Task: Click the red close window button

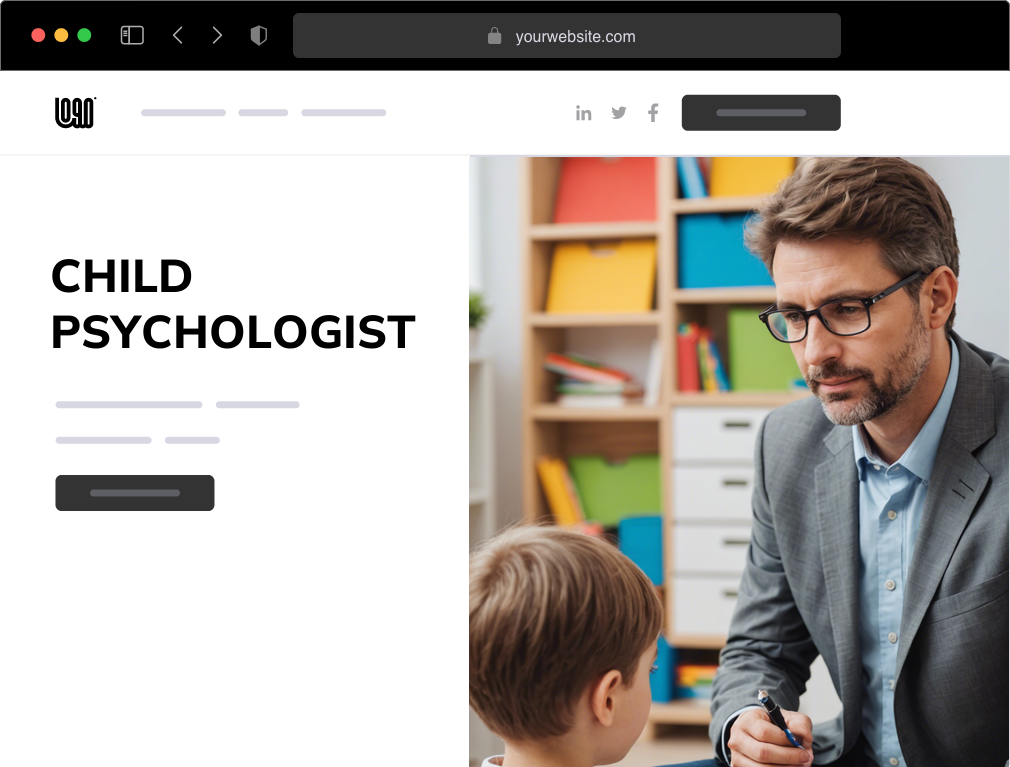Action: point(38,35)
